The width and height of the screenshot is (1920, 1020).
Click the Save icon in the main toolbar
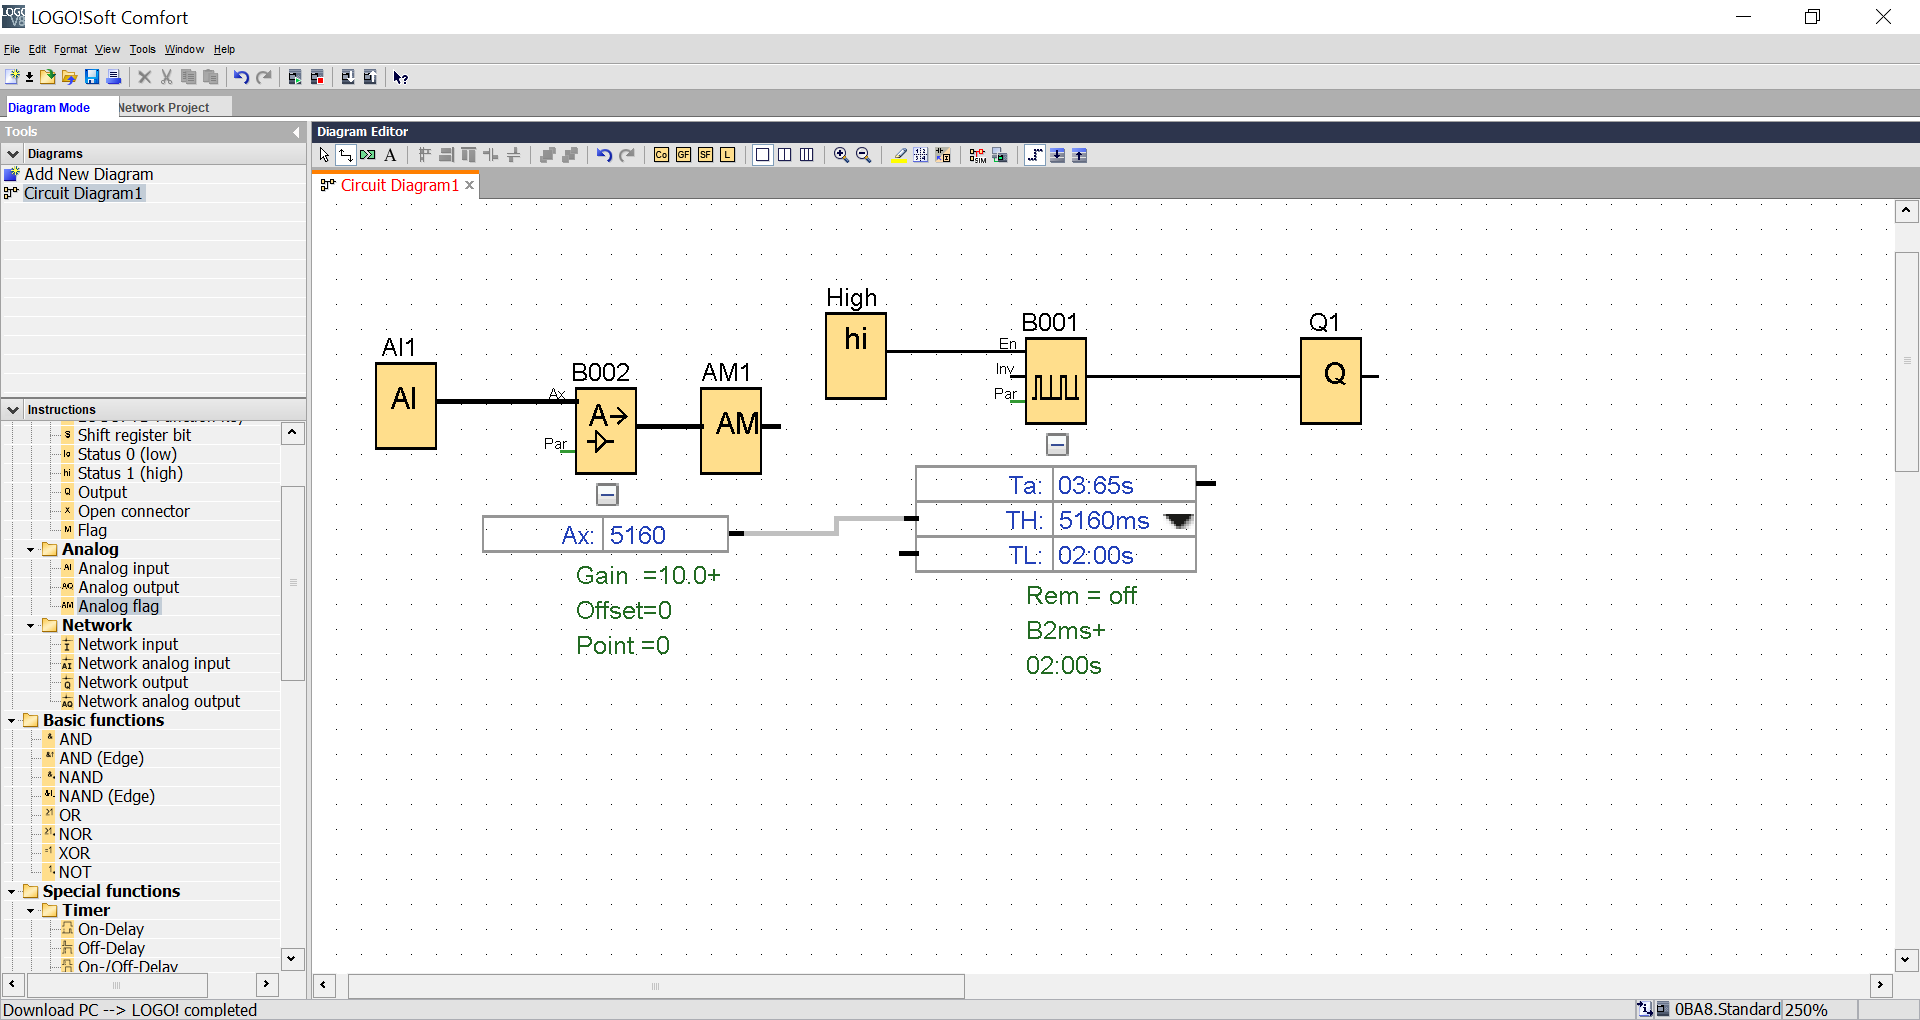(x=92, y=77)
